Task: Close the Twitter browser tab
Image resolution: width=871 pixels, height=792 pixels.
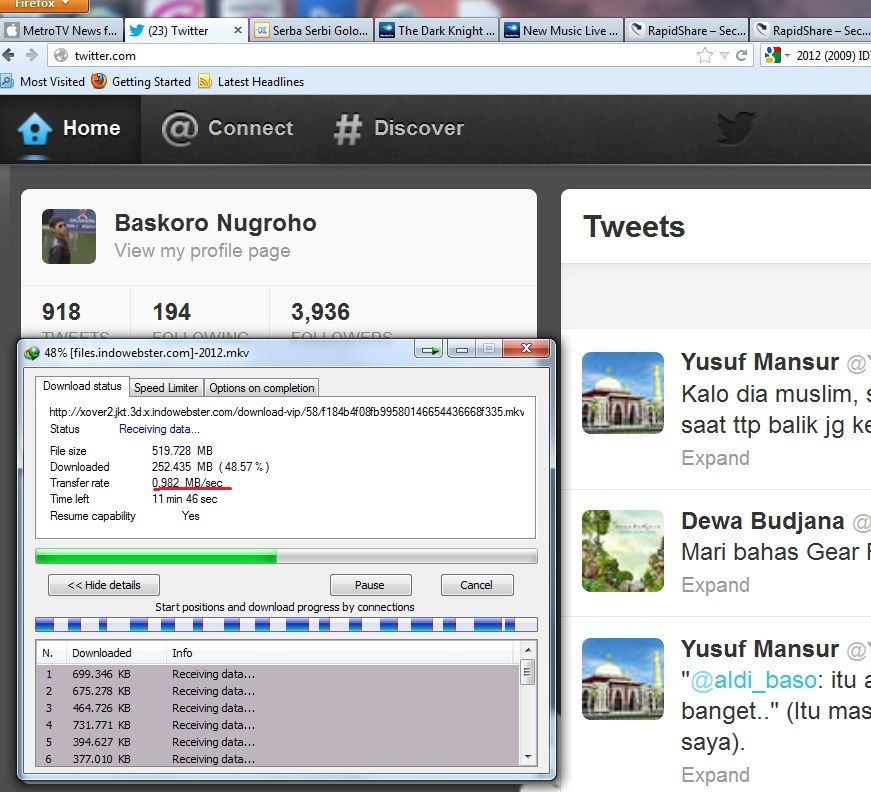Action: pos(238,30)
